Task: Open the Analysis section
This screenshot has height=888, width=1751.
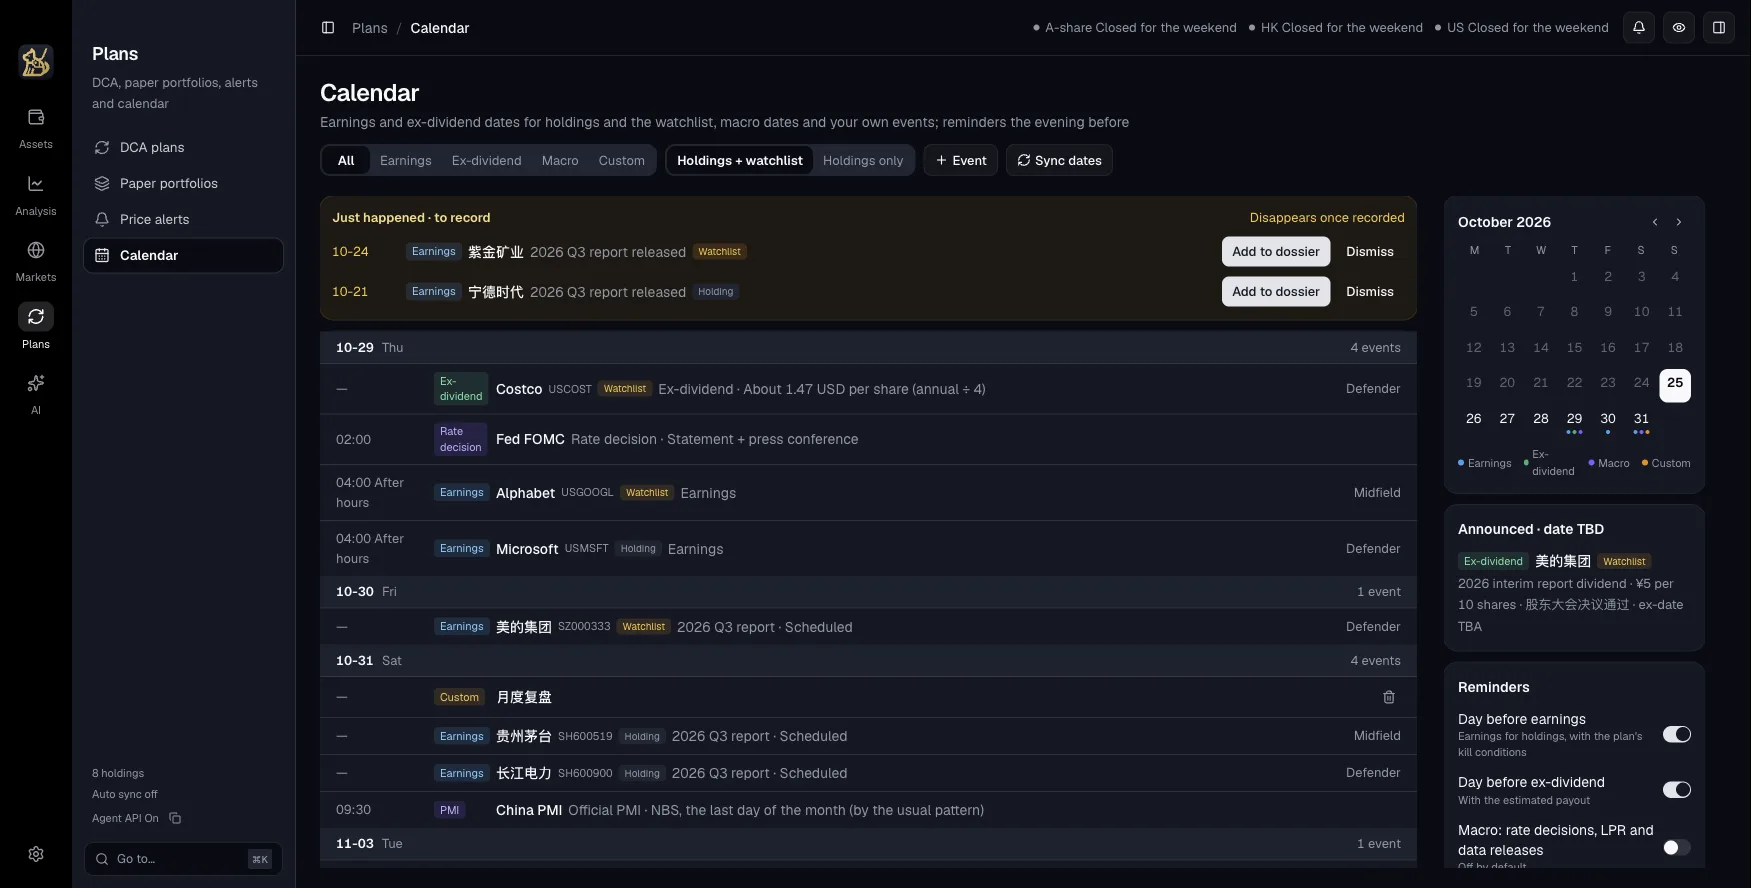Action: coord(36,196)
